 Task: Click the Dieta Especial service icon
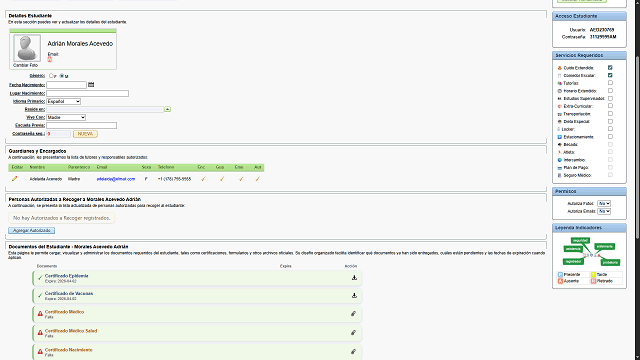point(560,122)
